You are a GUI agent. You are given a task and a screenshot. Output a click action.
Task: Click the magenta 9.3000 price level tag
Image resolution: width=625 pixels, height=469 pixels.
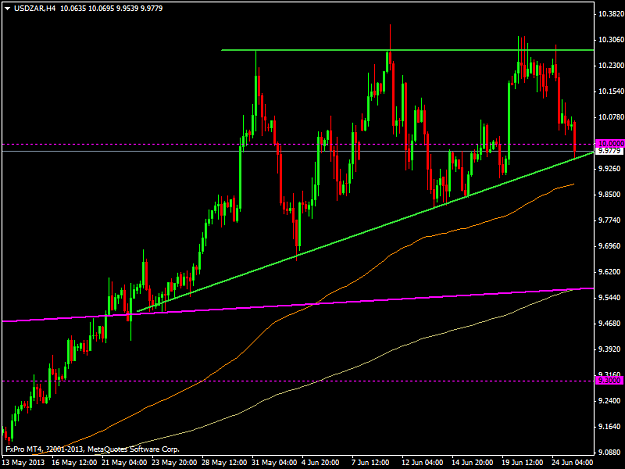click(609, 381)
